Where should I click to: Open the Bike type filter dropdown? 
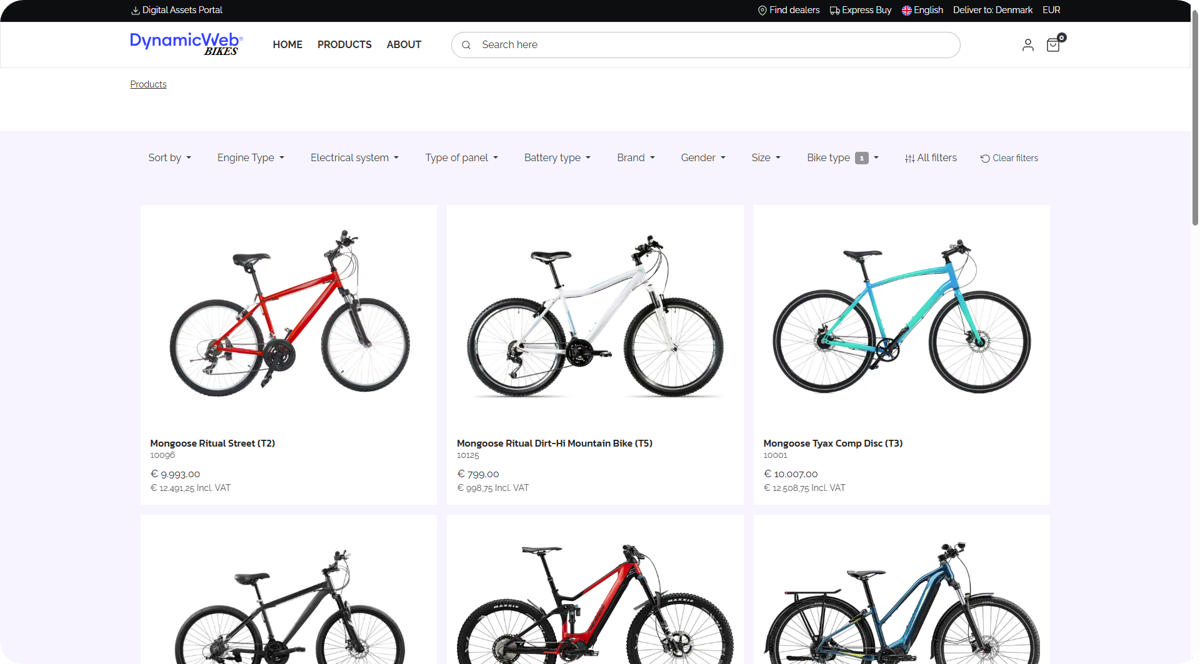pos(842,158)
